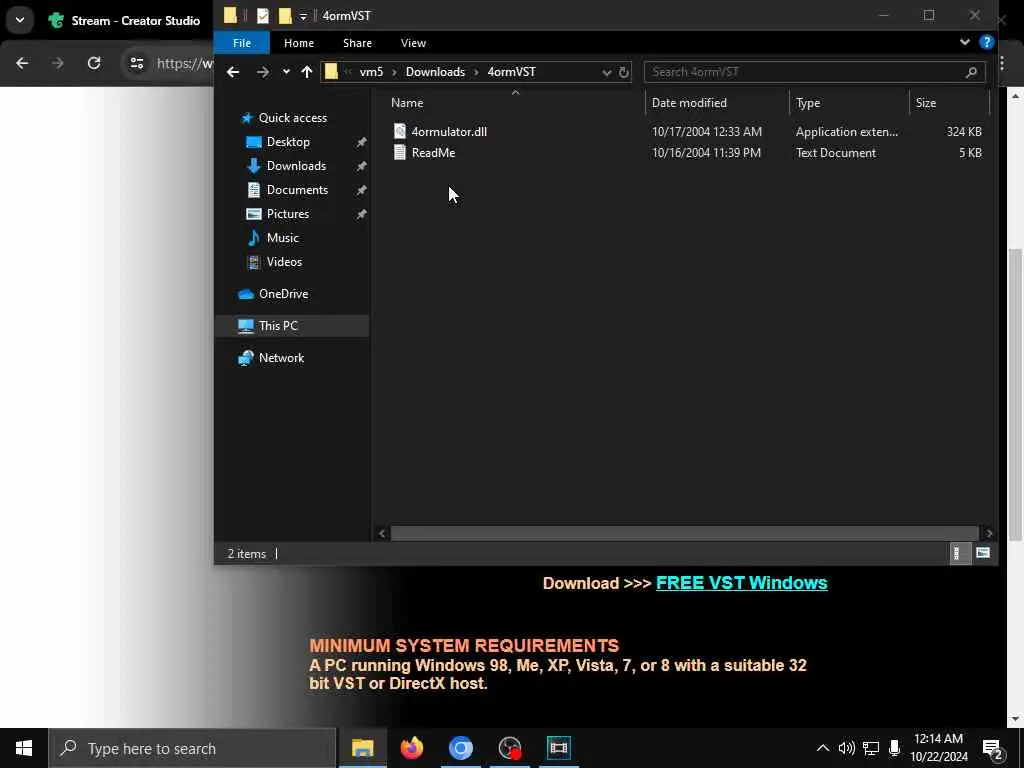Open Desktop in the navigation pane
This screenshot has height=768, width=1024.
[288, 142]
